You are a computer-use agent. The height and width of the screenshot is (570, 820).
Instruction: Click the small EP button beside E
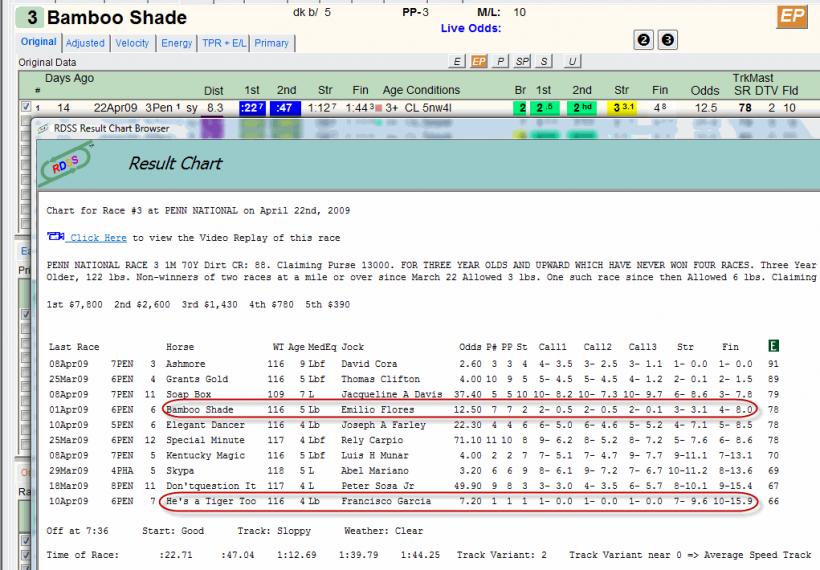(479, 62)
